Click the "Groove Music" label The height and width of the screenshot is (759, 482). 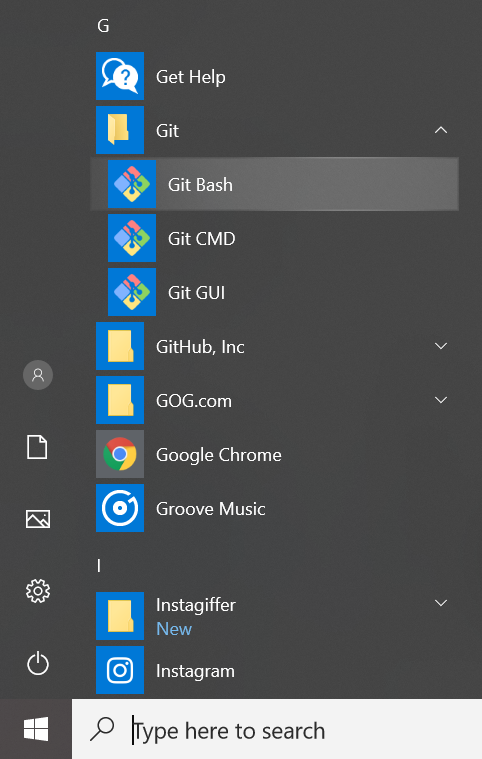tap(211, 509)
